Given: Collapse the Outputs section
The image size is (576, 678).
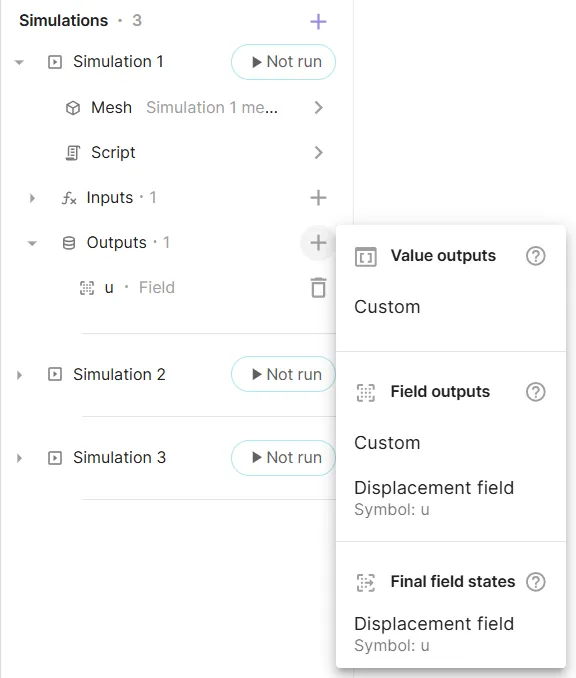Looking at the screenshot, I should tap(32, 243).
